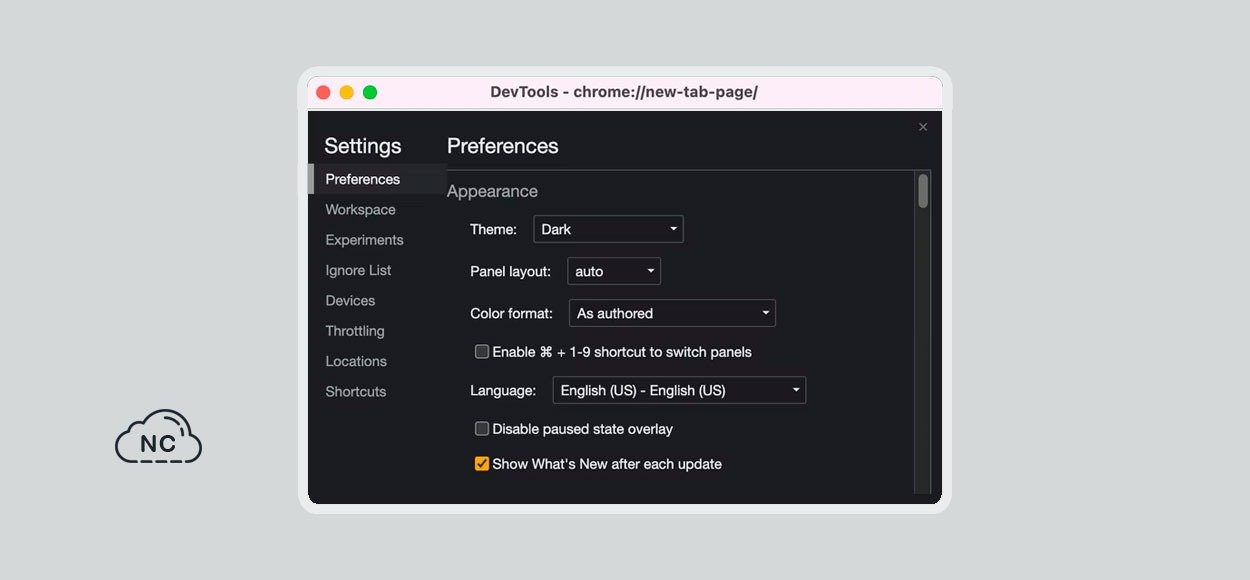Click the Language: label
The image size is (1250, 580).
(x=503, y=390)
